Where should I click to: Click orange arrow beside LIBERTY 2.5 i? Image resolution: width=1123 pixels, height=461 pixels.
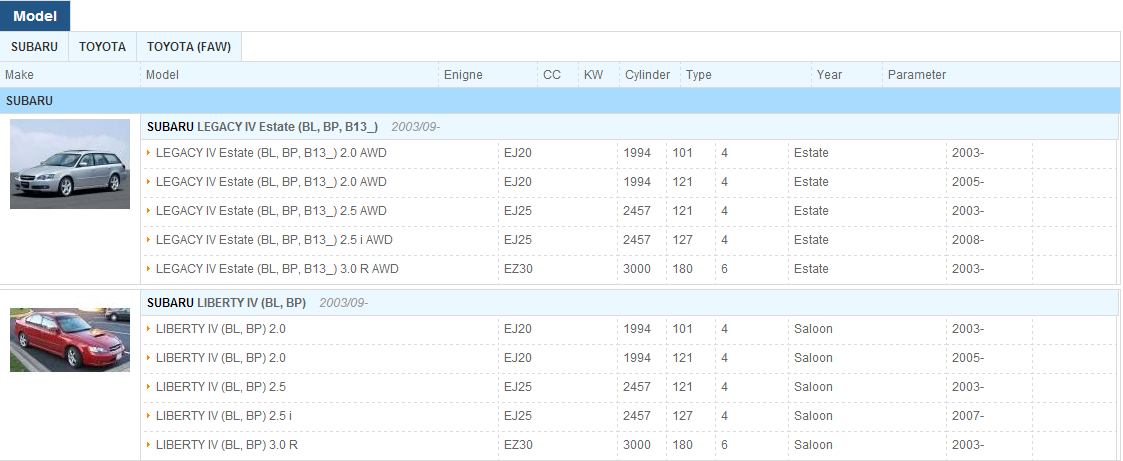point(148,415)
